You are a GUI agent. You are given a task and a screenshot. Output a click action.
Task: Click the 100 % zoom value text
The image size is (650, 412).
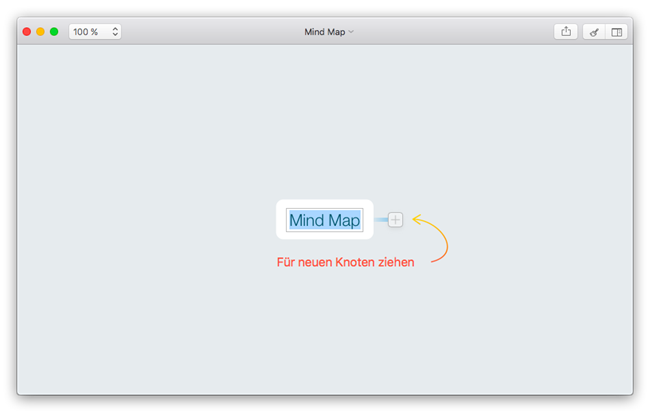coord(86,32)
